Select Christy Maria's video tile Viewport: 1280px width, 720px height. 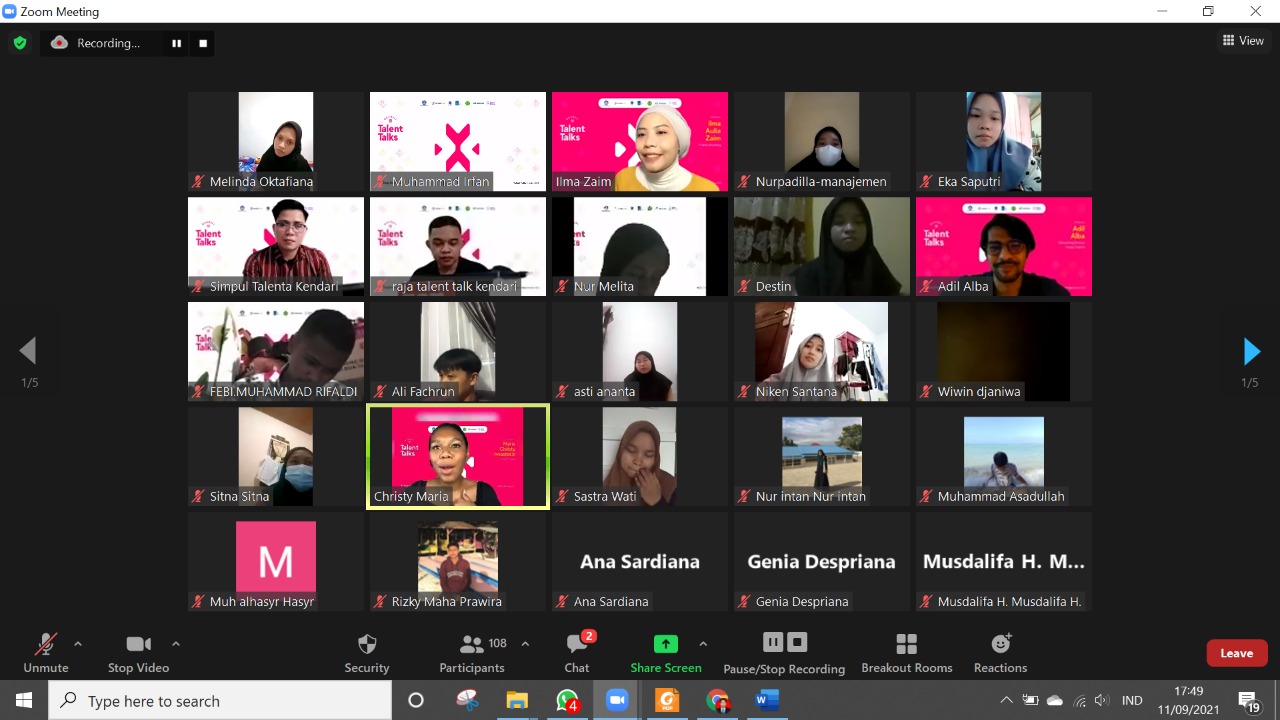pos(458,456)
